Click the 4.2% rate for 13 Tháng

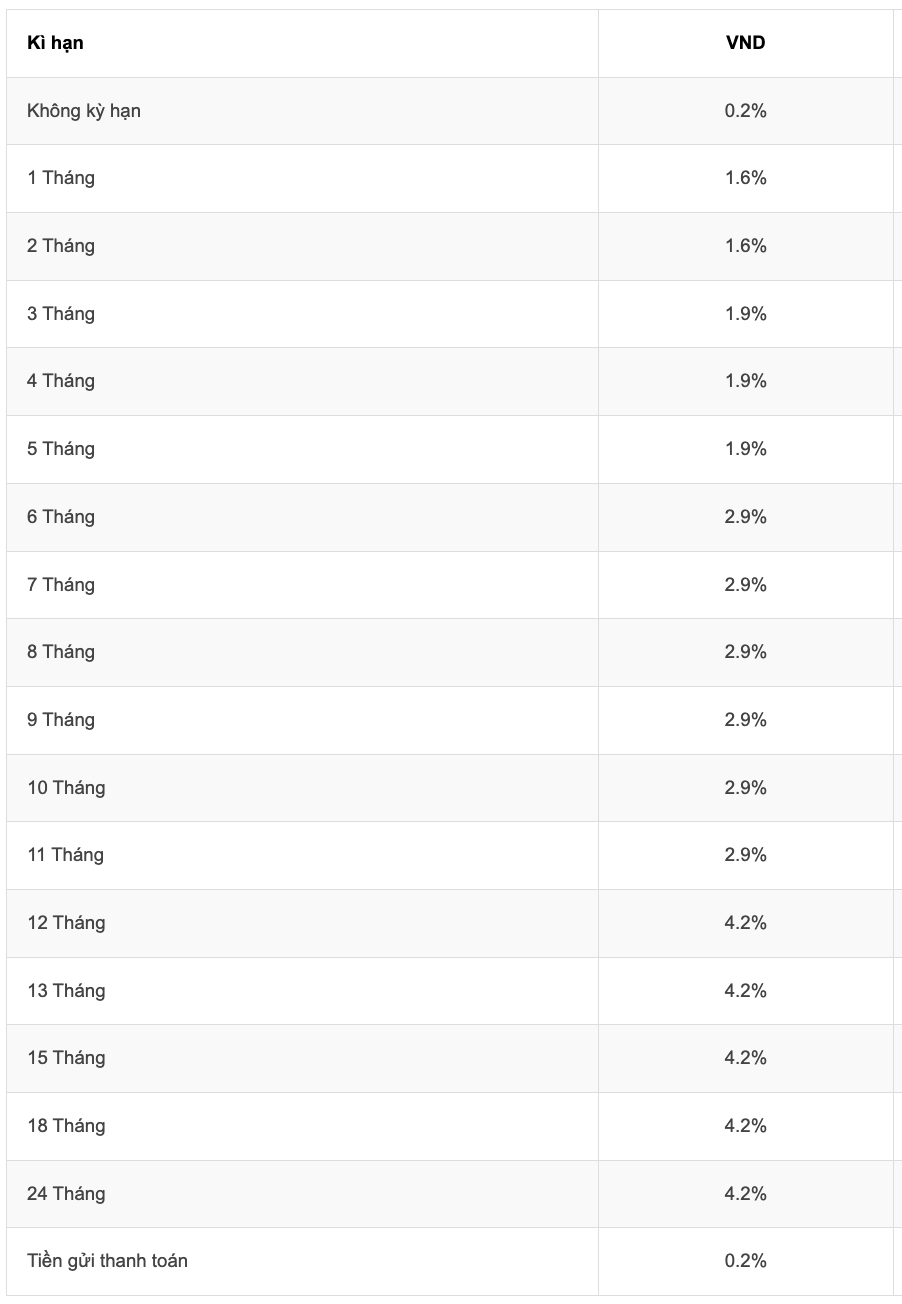745,991
